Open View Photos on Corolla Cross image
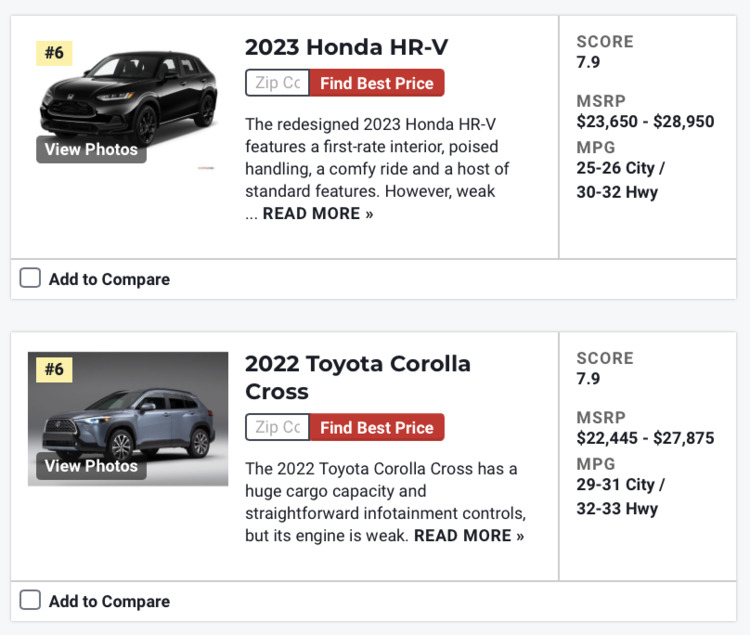 [91, 466]
